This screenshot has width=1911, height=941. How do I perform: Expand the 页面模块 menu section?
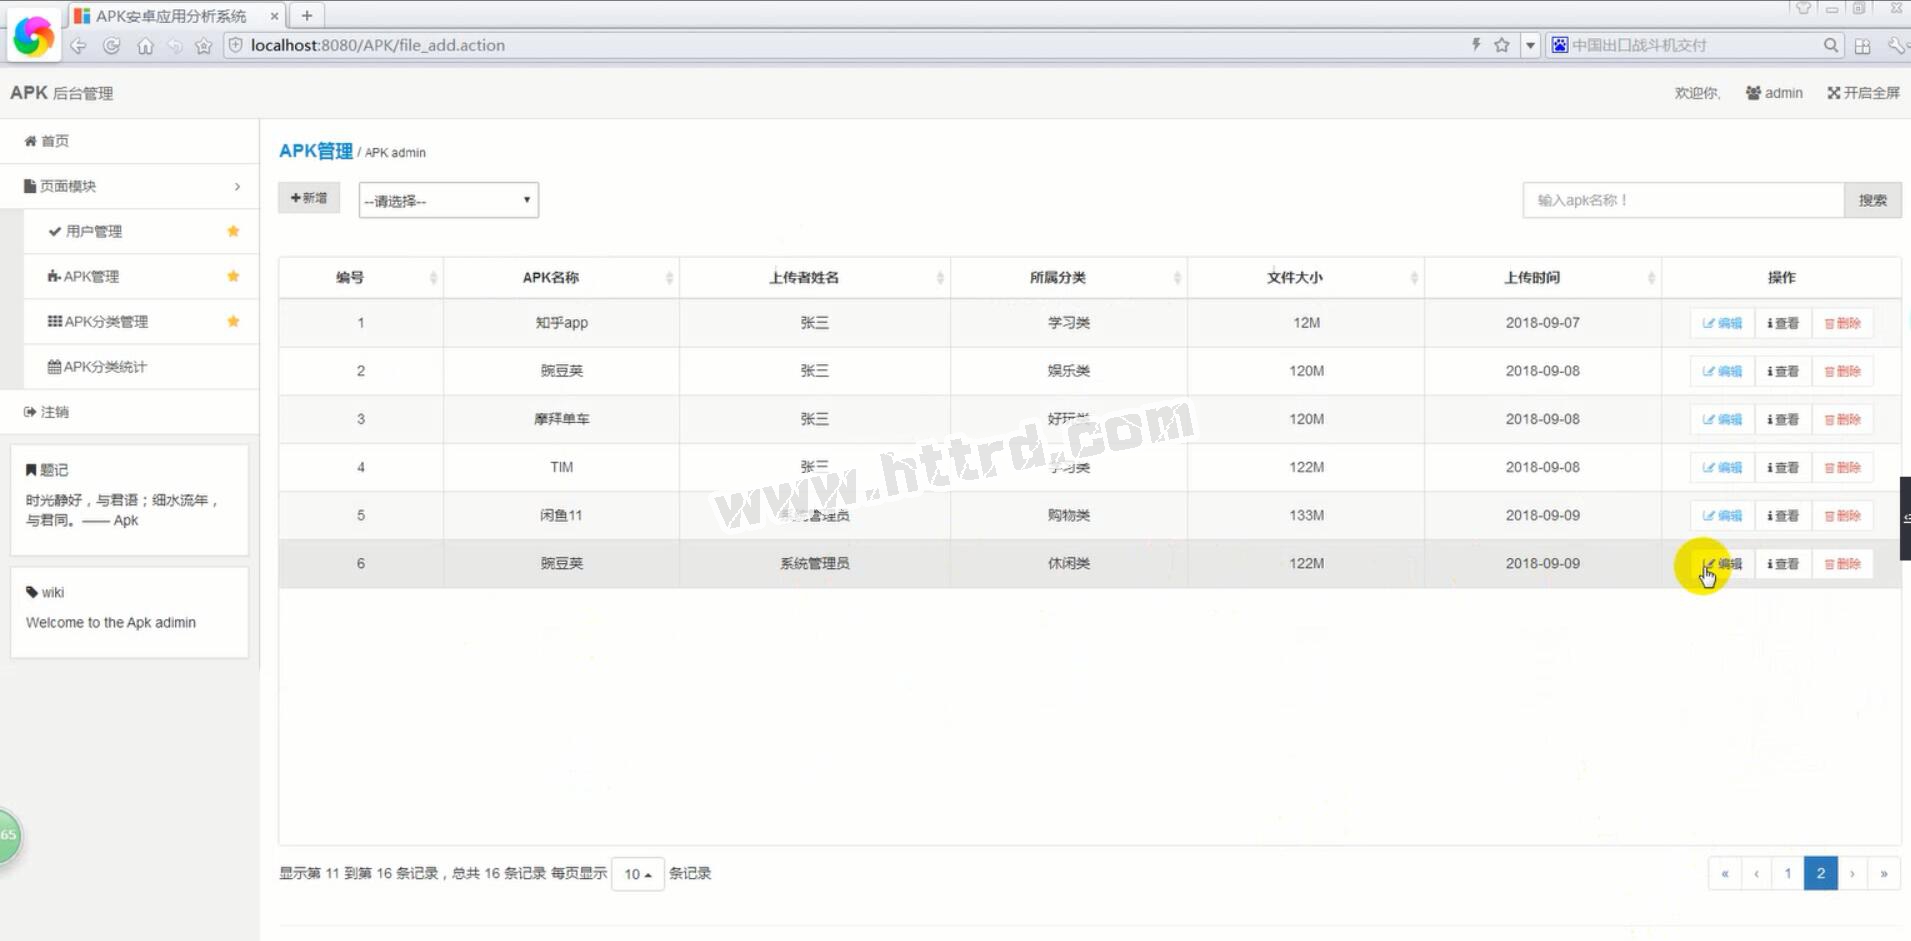pos(130,186)
